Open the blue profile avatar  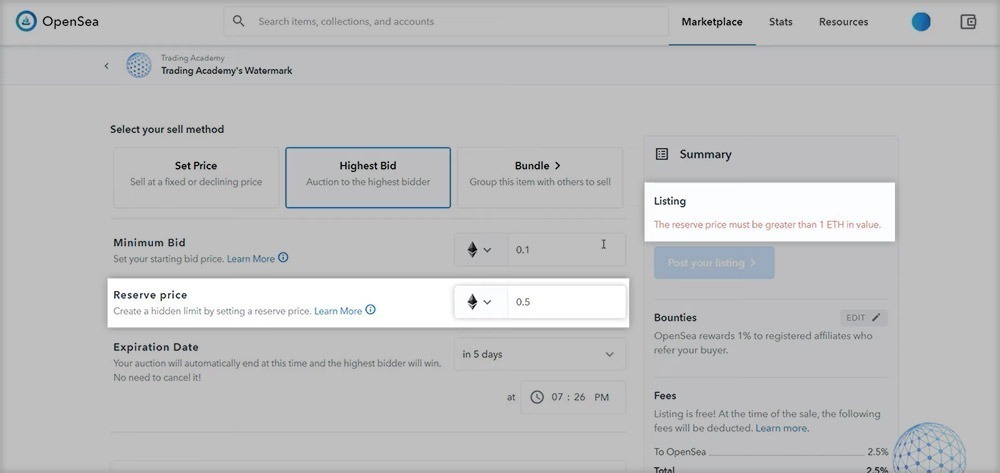(x=921, y=21)
